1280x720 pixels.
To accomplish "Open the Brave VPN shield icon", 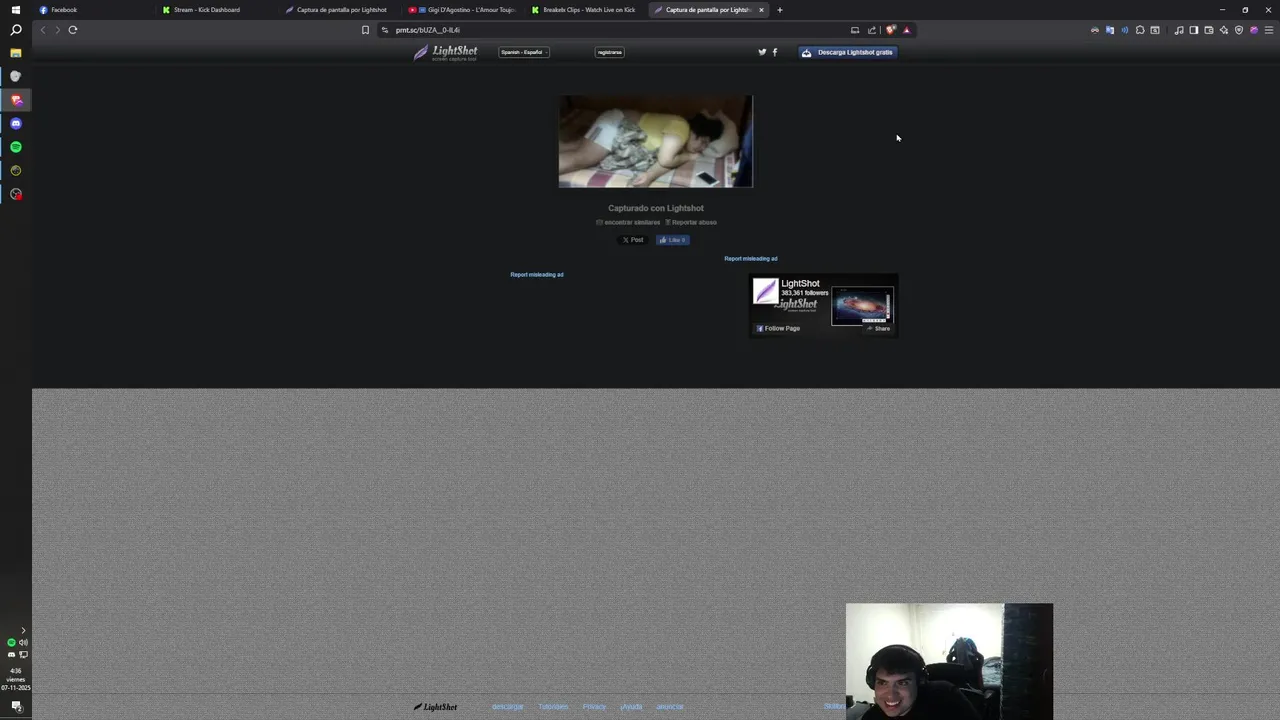I will tap(1239, 30).
